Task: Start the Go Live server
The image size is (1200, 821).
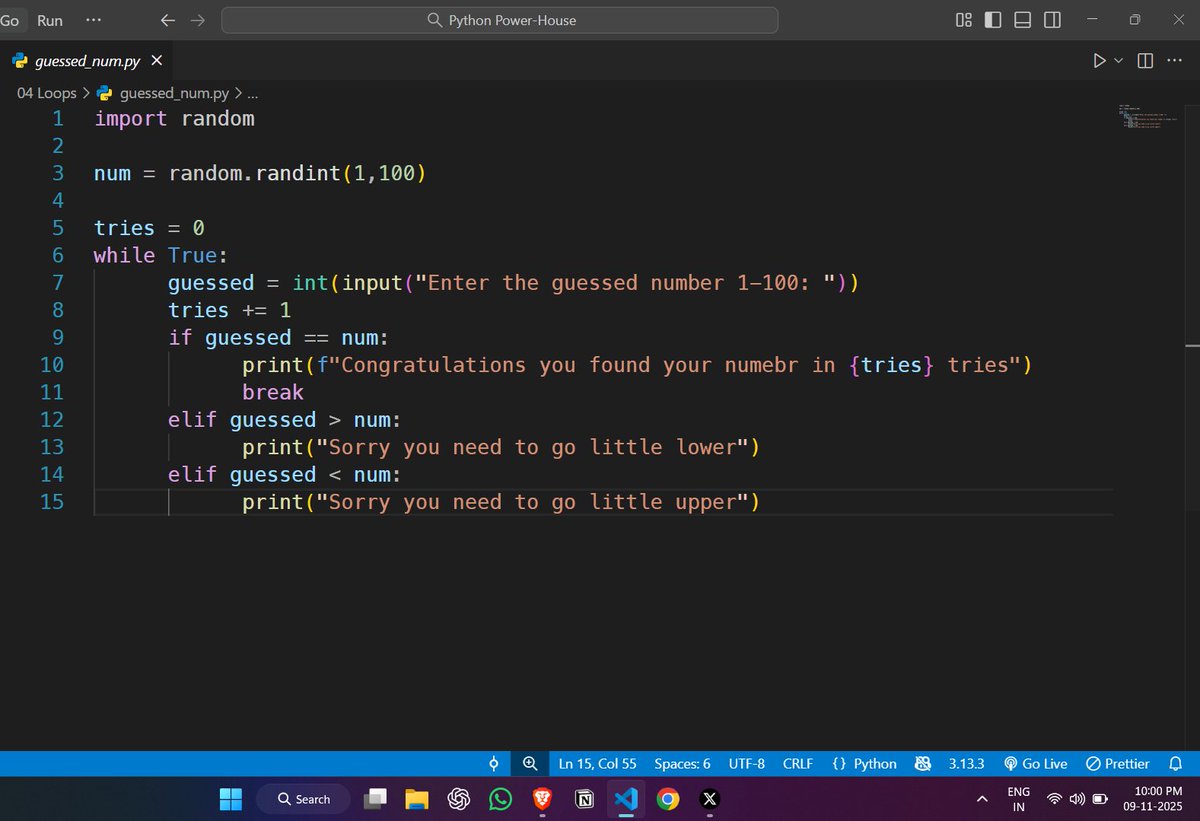Action: 1035,764
